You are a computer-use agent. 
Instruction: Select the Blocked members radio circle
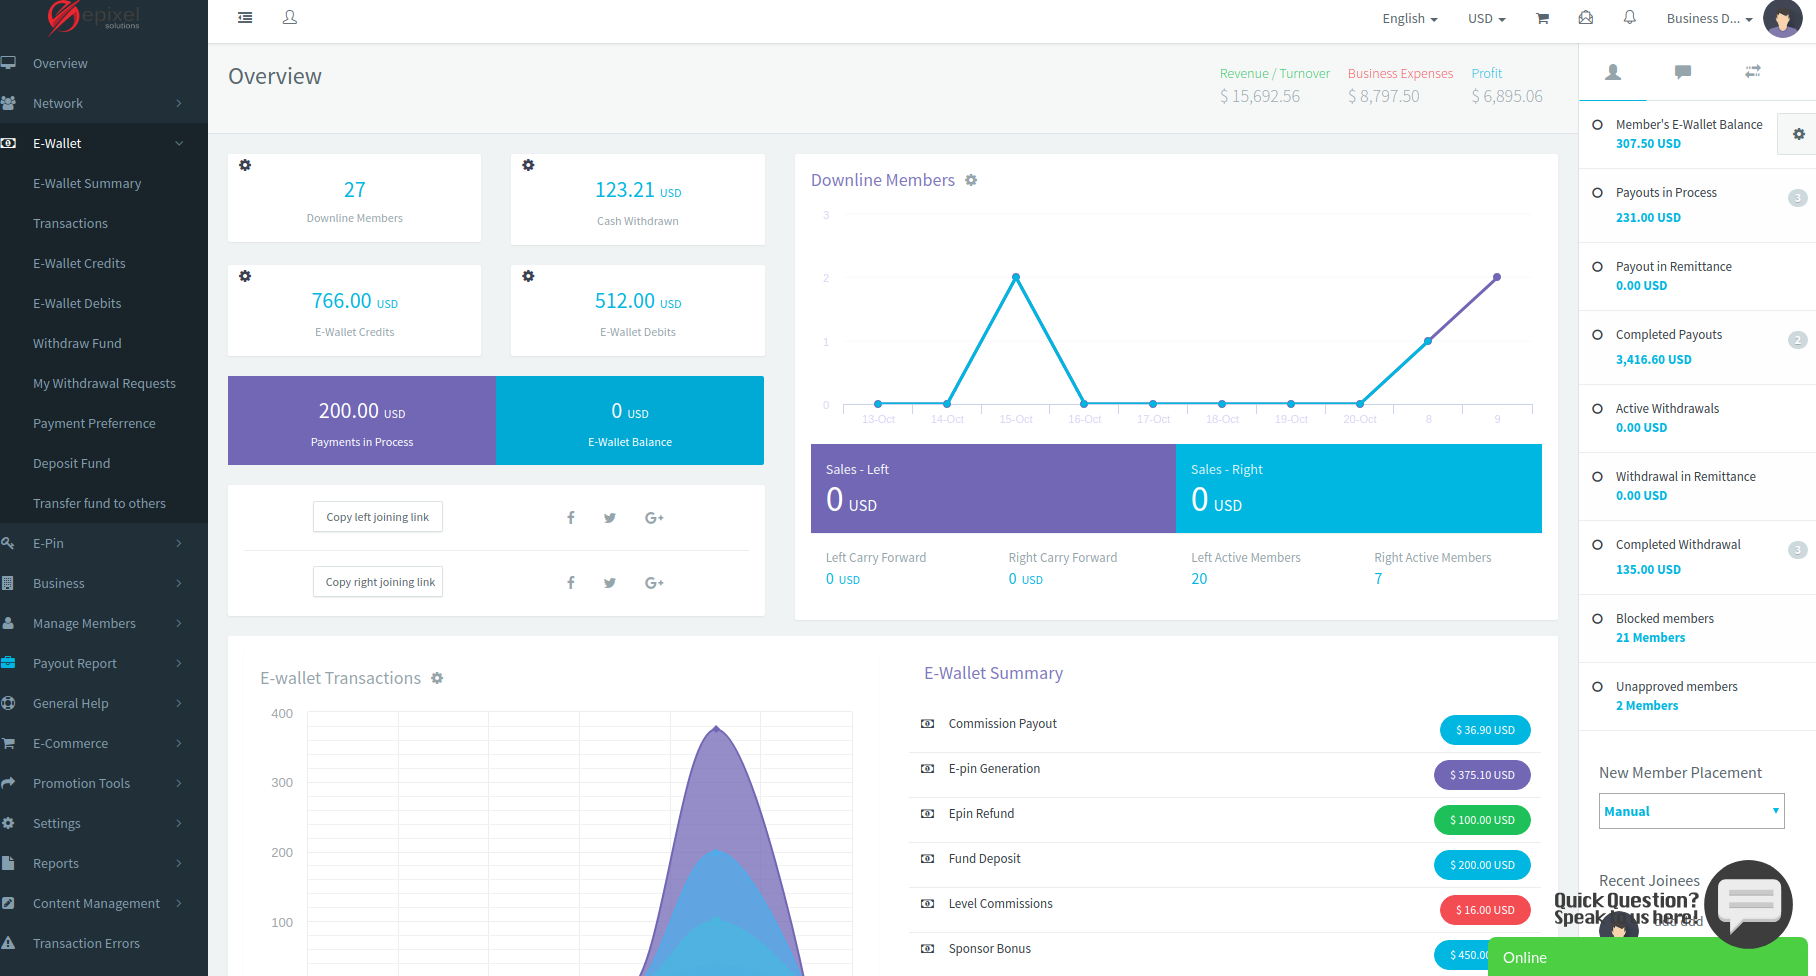pos(1597,618)
